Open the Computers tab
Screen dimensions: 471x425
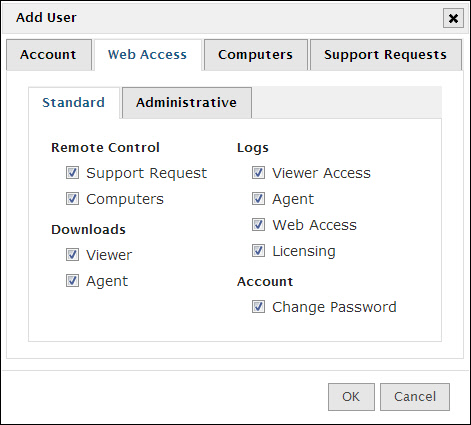tap(255, 55)
